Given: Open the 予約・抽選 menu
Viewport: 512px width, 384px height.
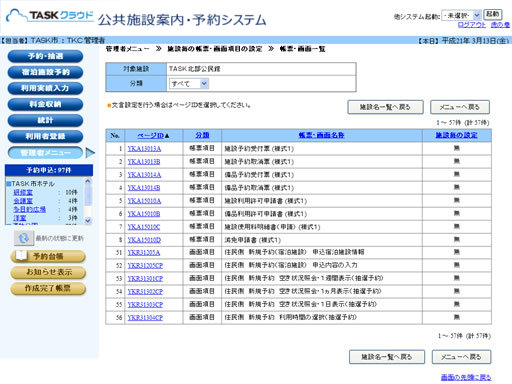Looking at the screenshot, I should tap(45, 56).
